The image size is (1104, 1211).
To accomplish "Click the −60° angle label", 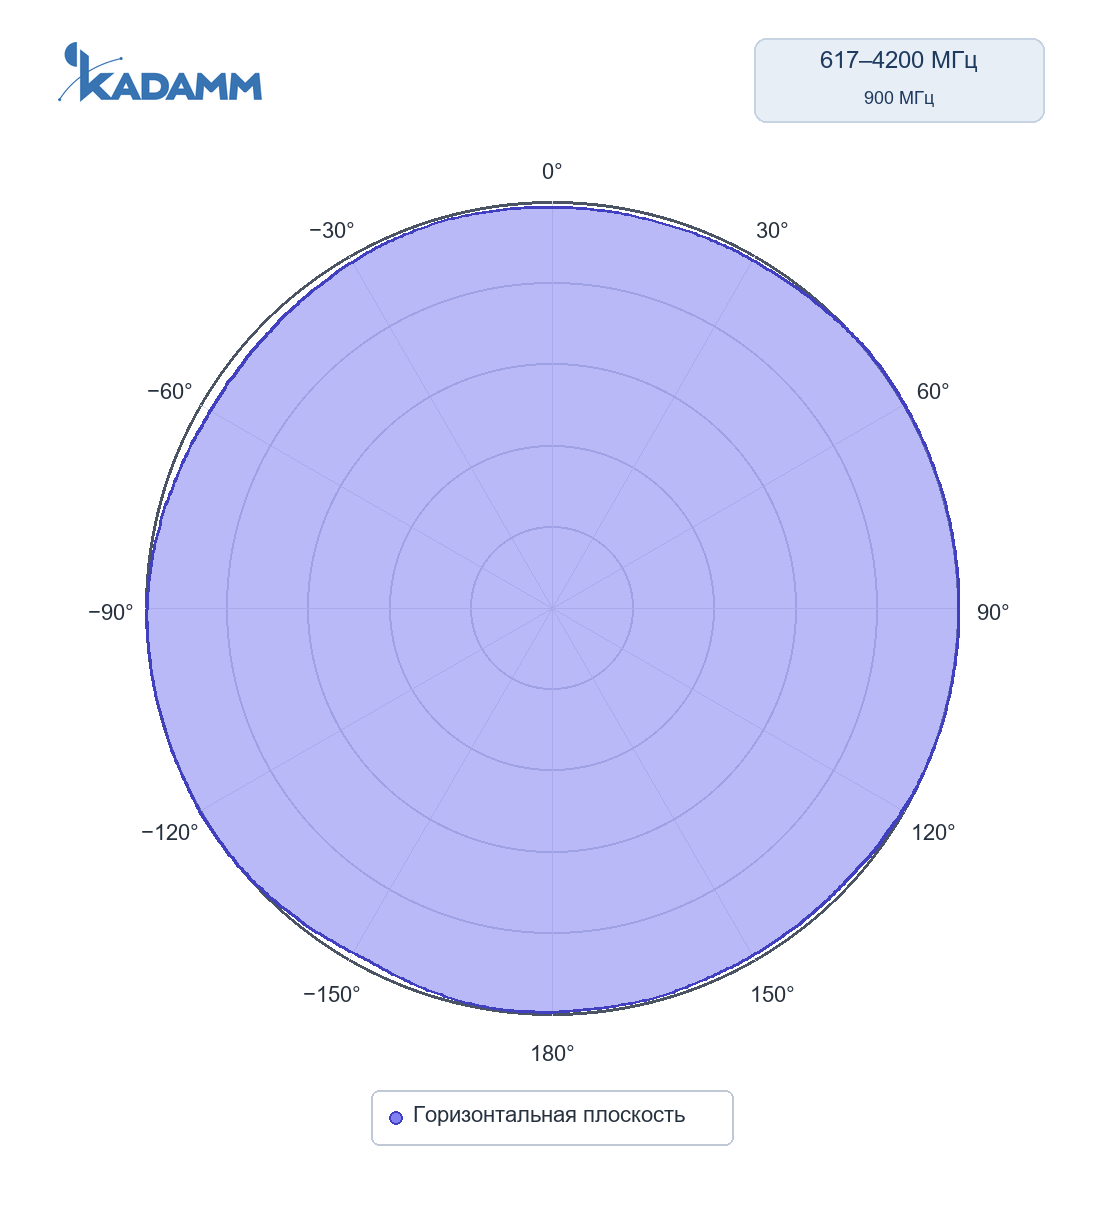I will click(x=170, y=392).
